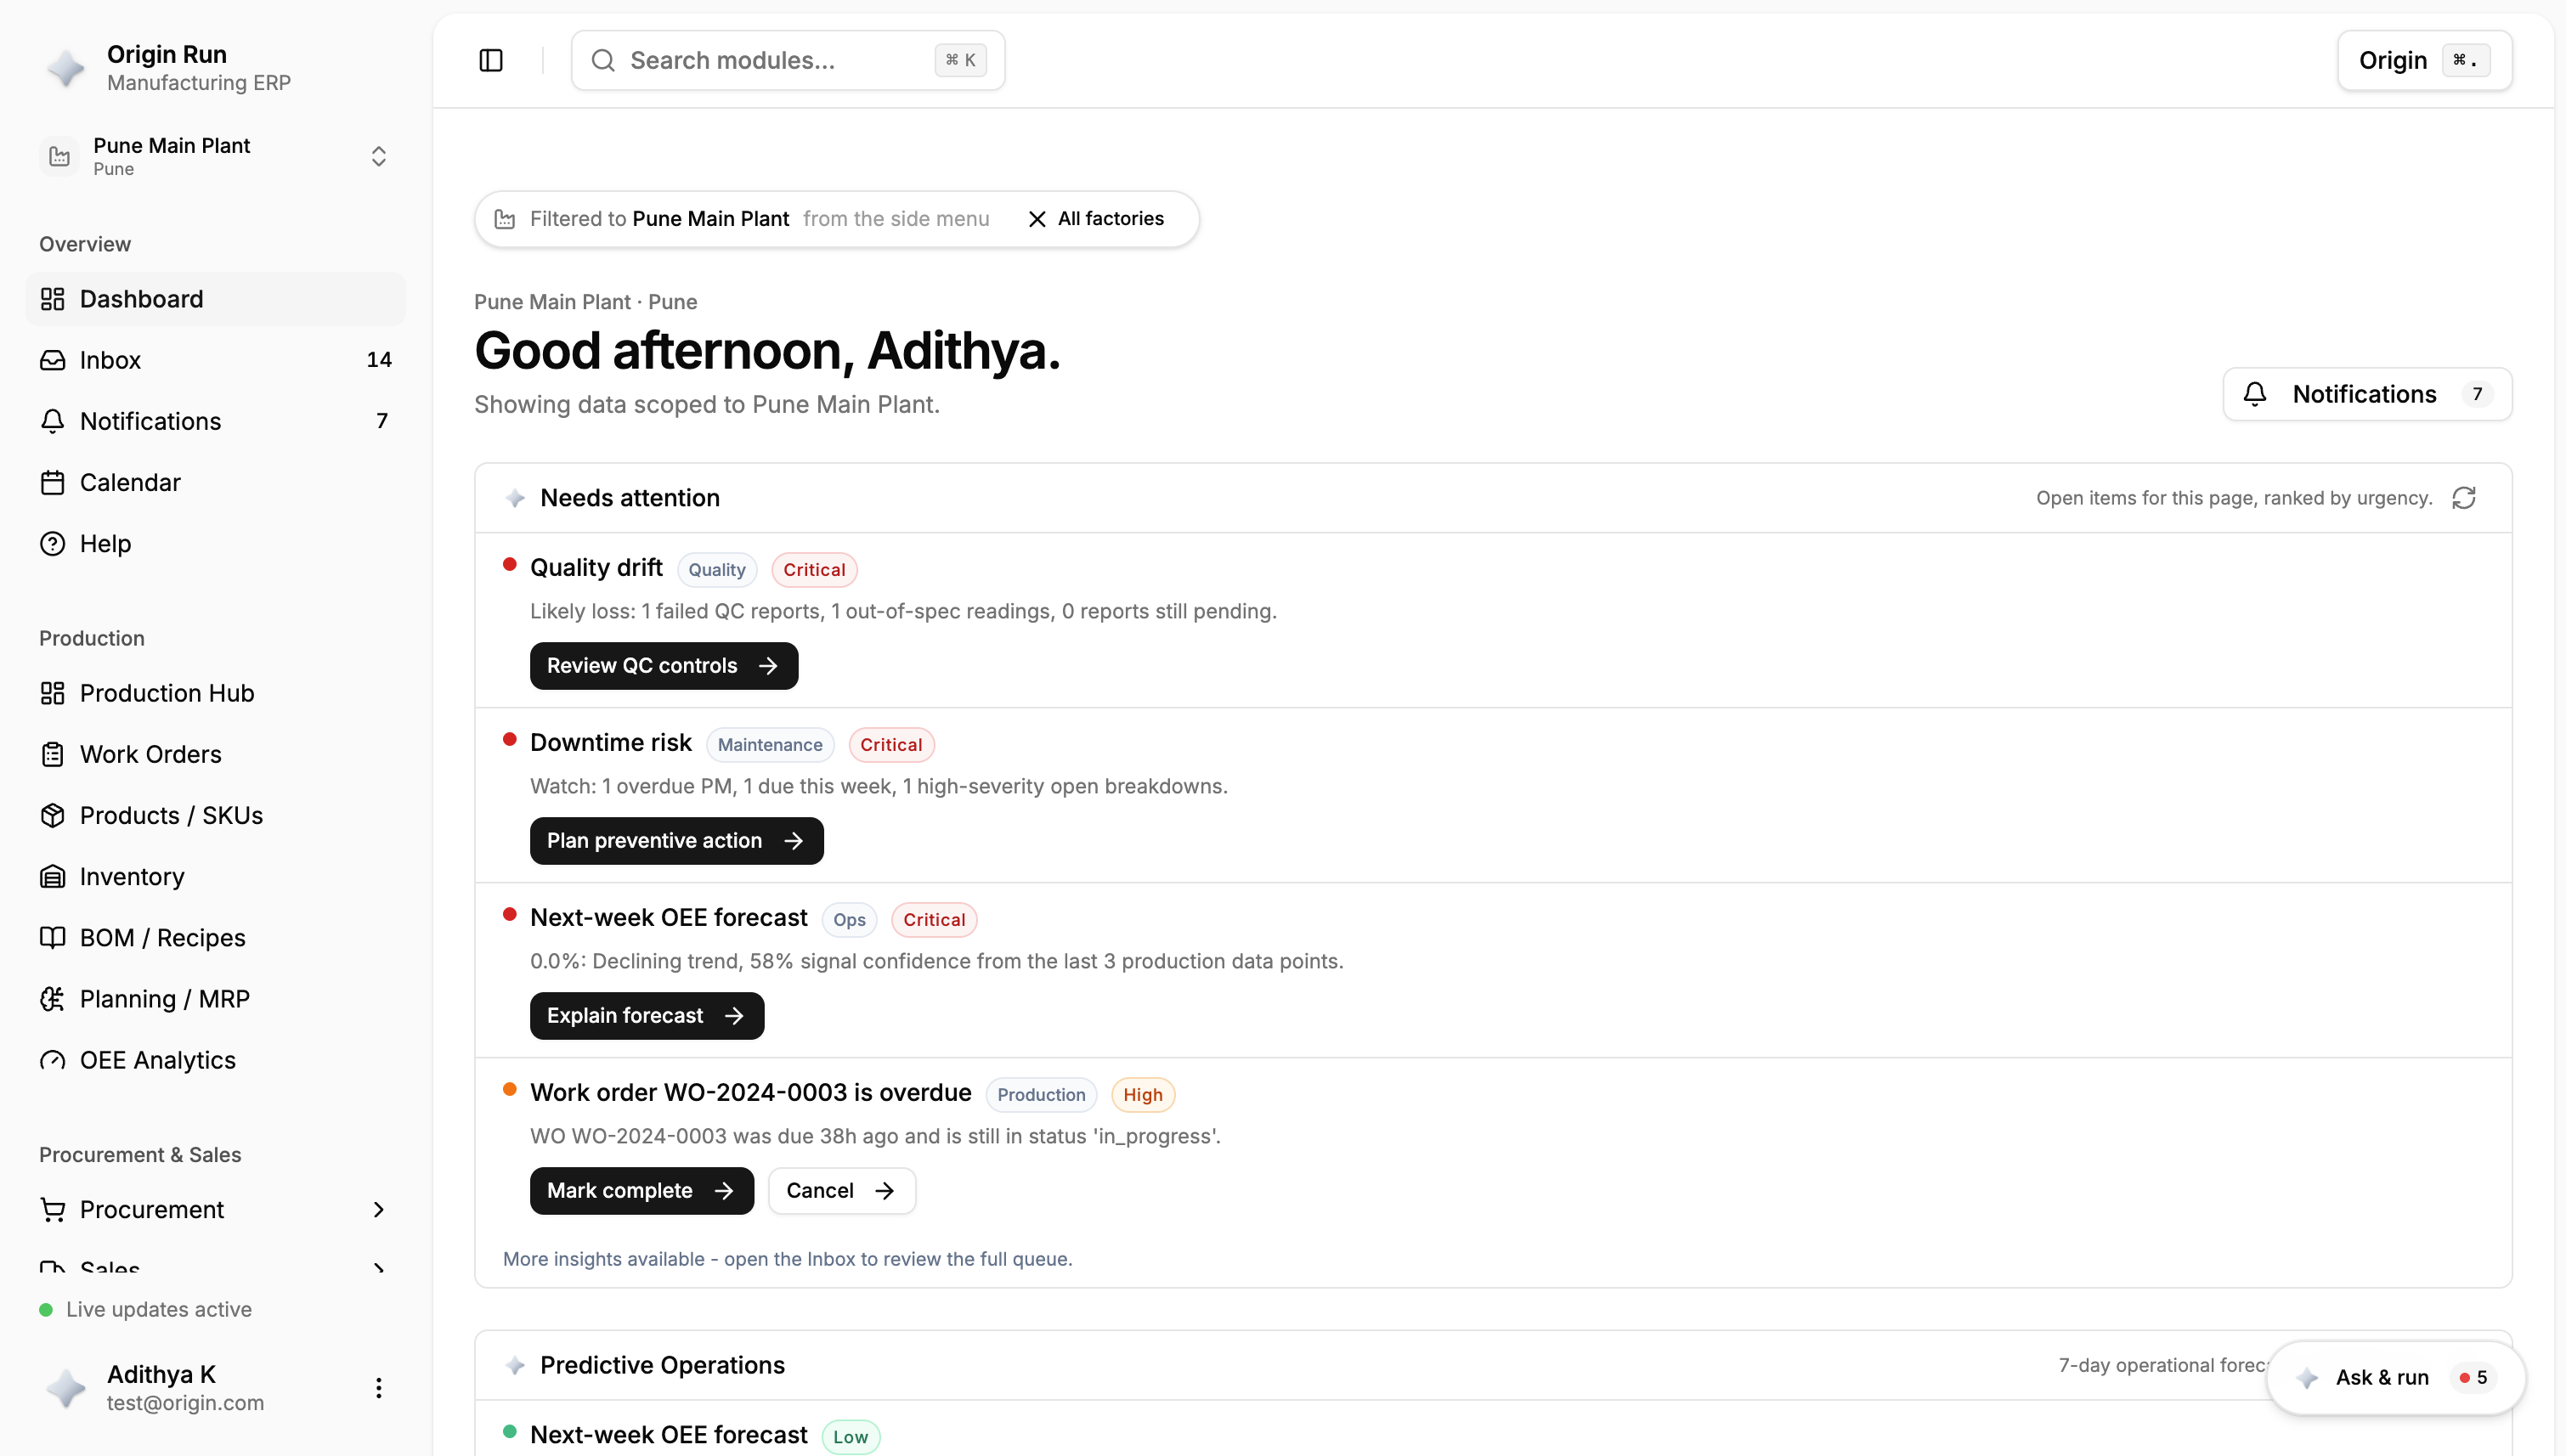Click the OEE Analytics gauge icon
The height and width of the screenshot is (1456, 2566).
[x=52, y=1059]
